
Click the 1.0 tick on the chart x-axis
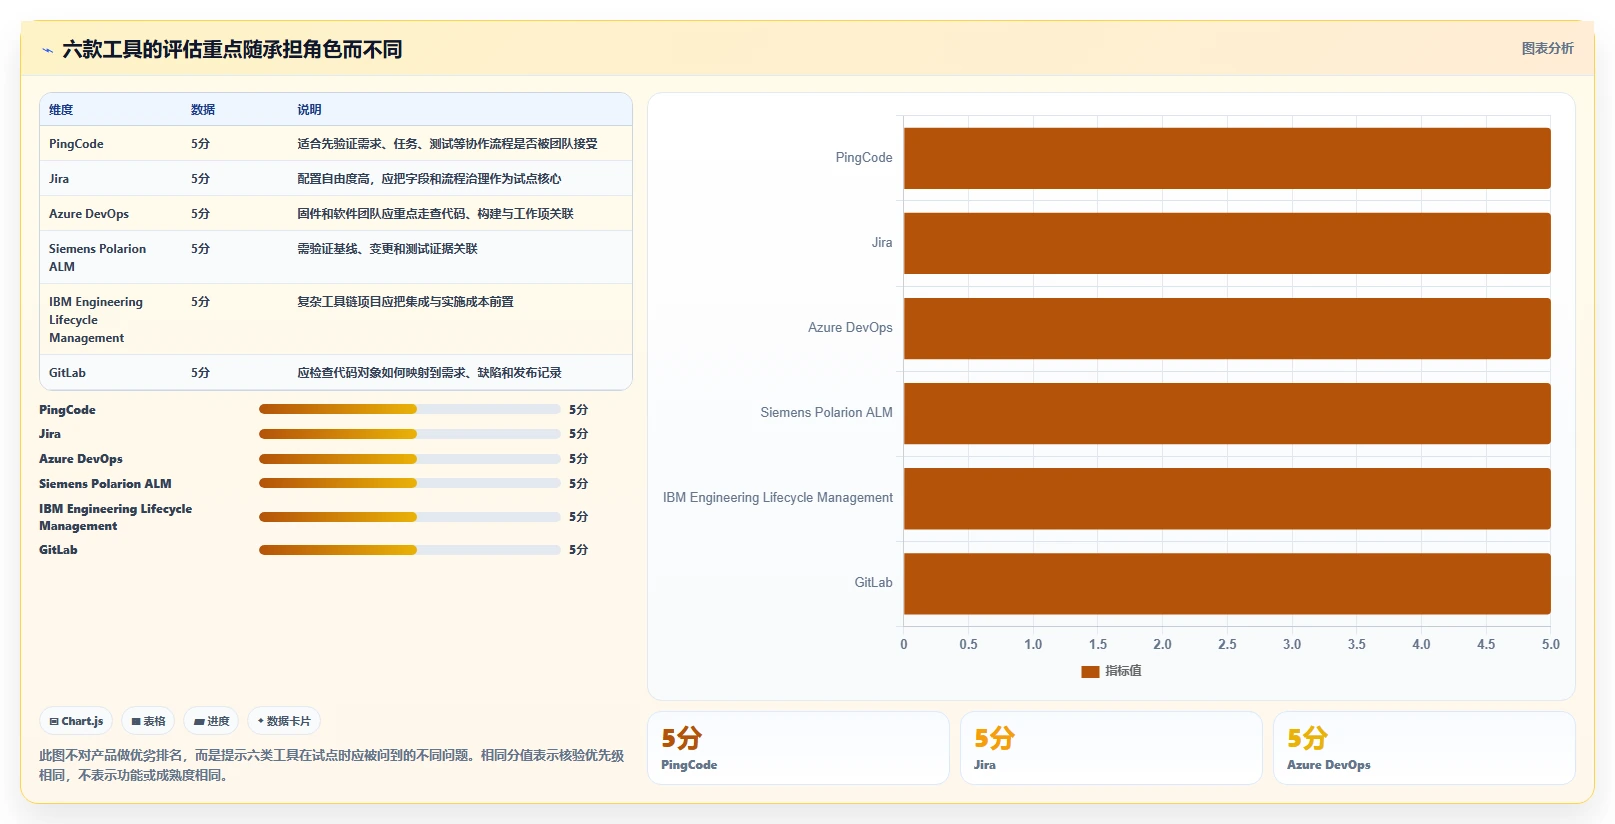pyautogui.click(x=1033, y=645)
